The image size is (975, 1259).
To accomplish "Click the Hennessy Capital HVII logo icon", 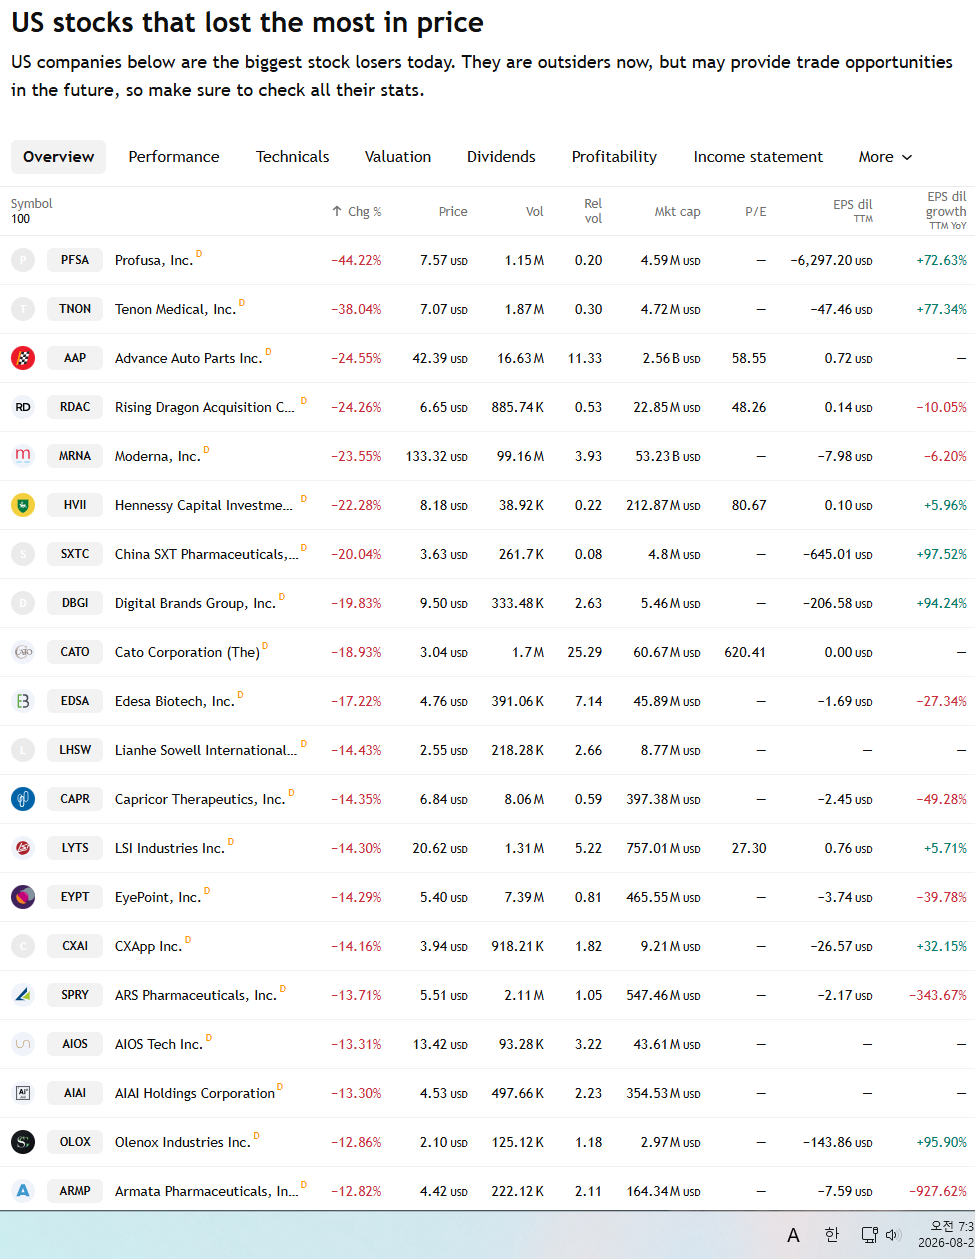I will [x=23, y=505].
